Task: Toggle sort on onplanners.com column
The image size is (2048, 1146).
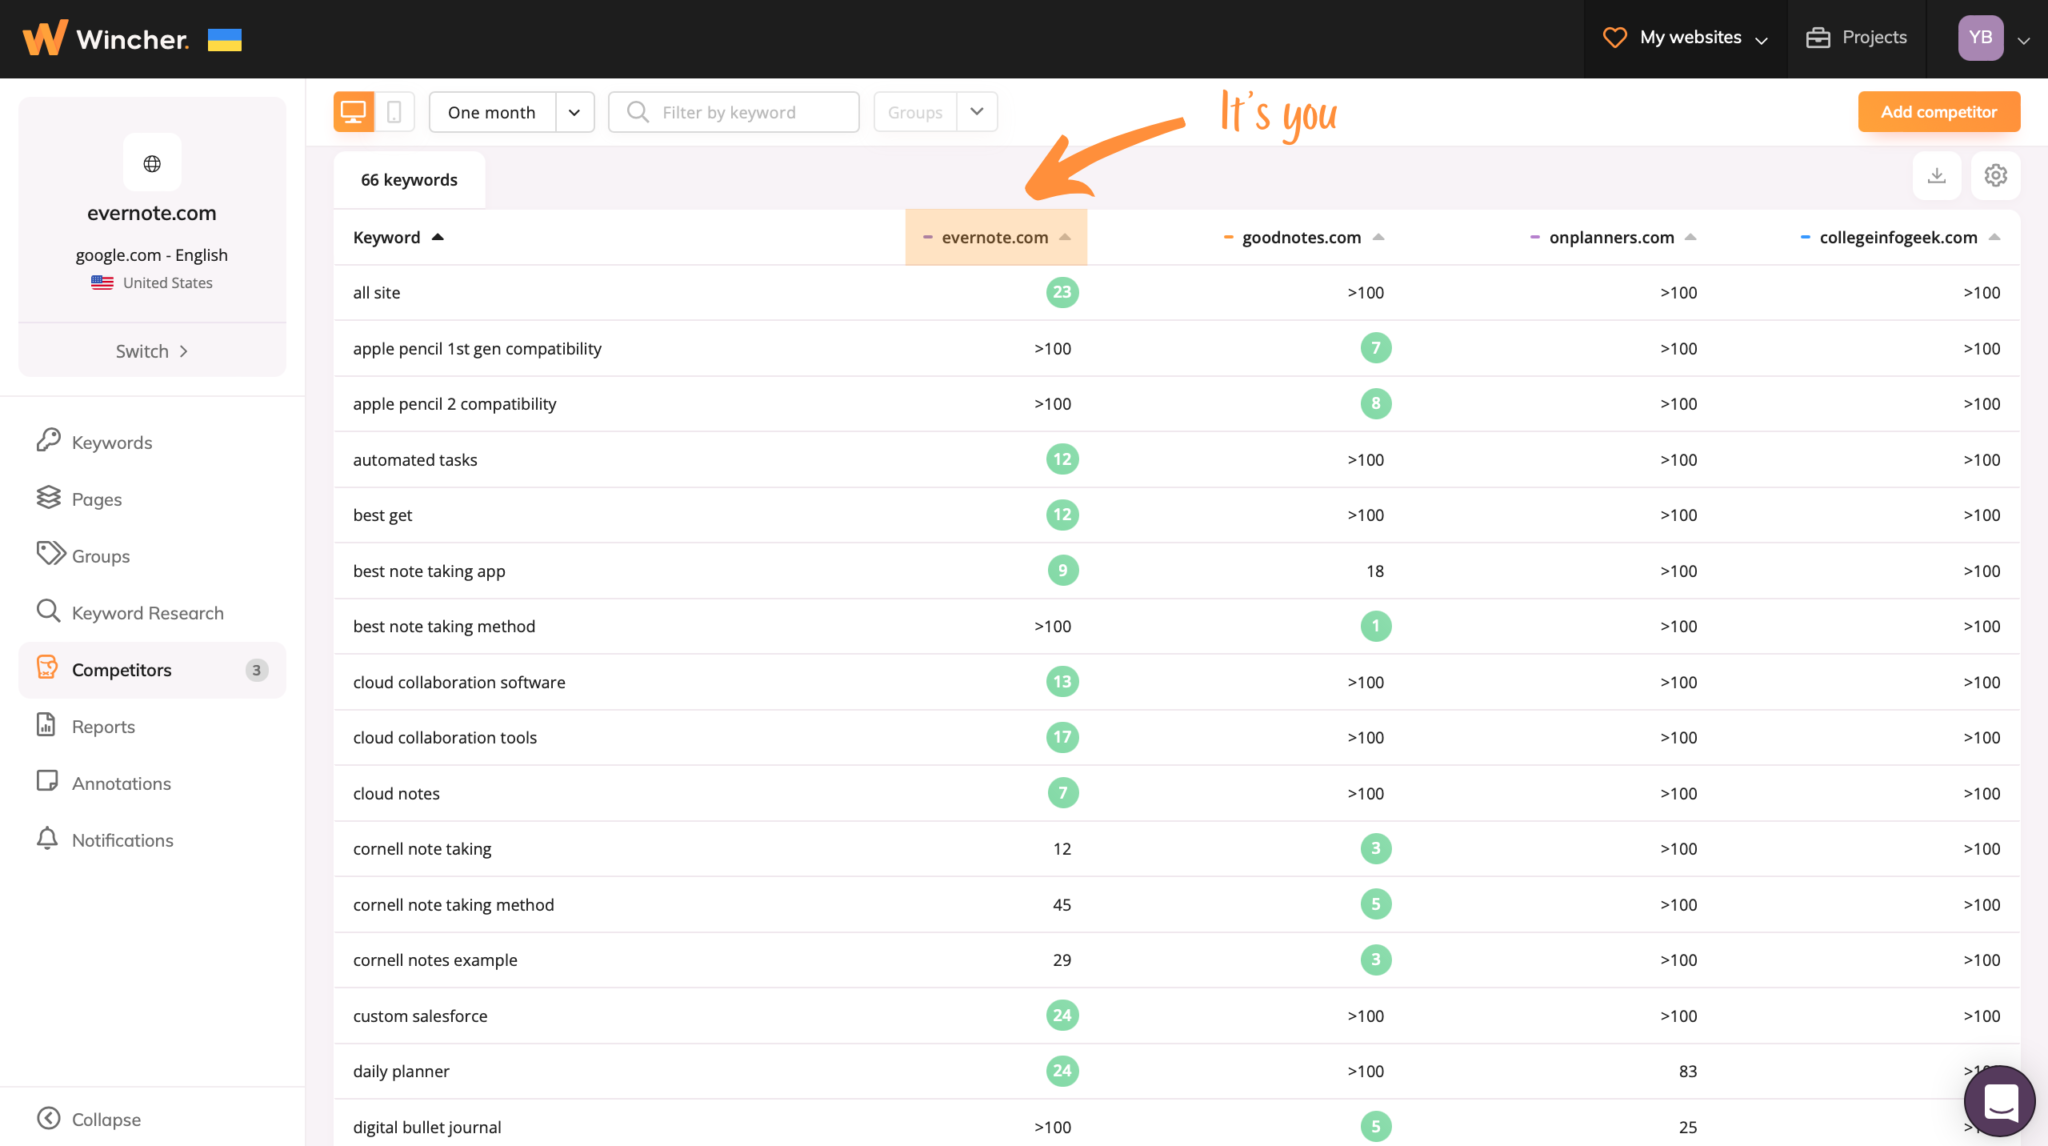Action: click(x=1691, y=237)
